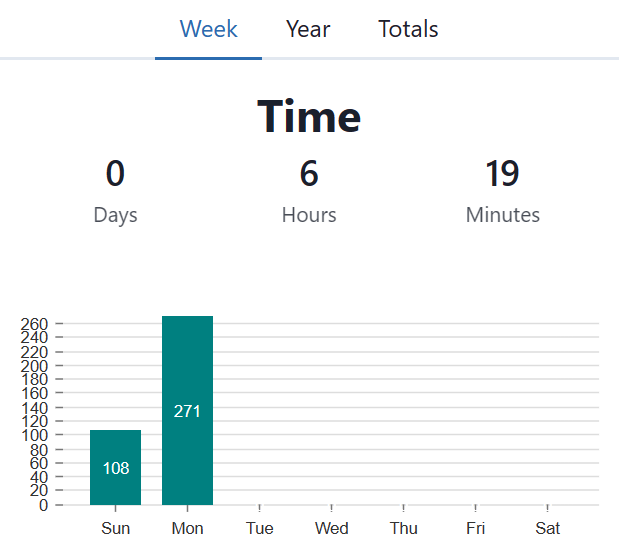This screenshot has height=546, width=619.
Task: Click the Fri label on the x-axis
Action: (476, 528)
